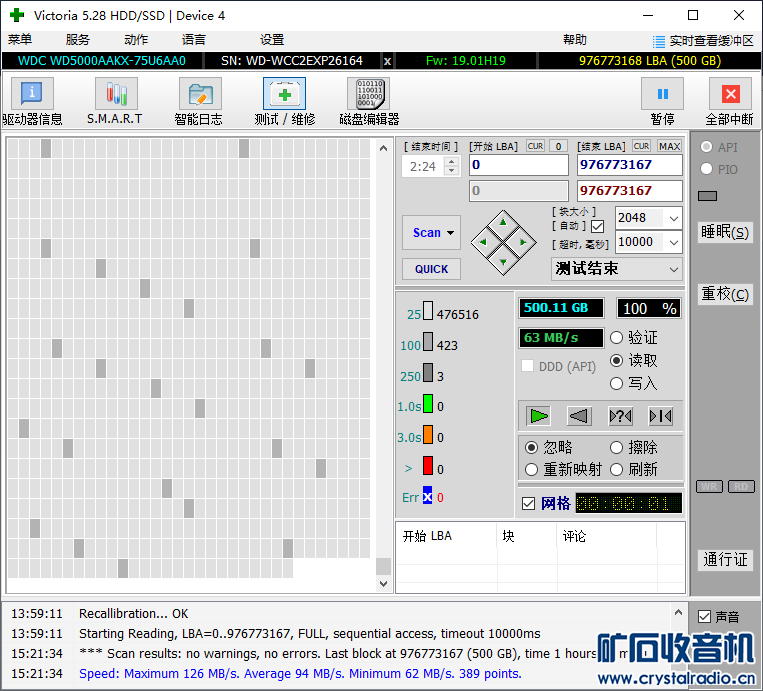Click the green 1.0s block color swatch
763x691 pixels.
(x=428, y=404)
